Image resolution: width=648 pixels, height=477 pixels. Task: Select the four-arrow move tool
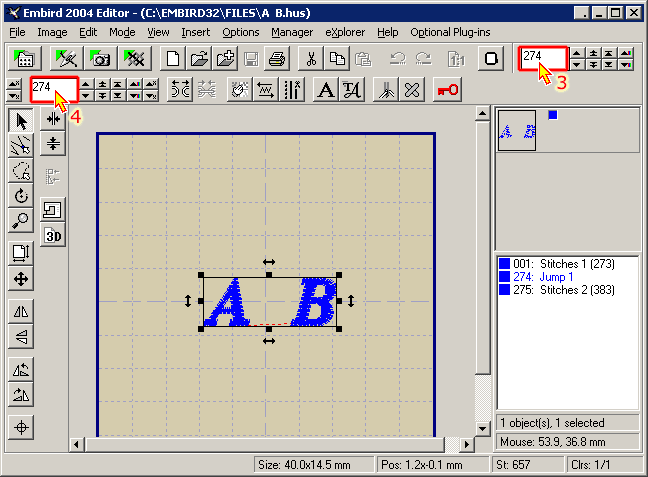pos(21,279)
